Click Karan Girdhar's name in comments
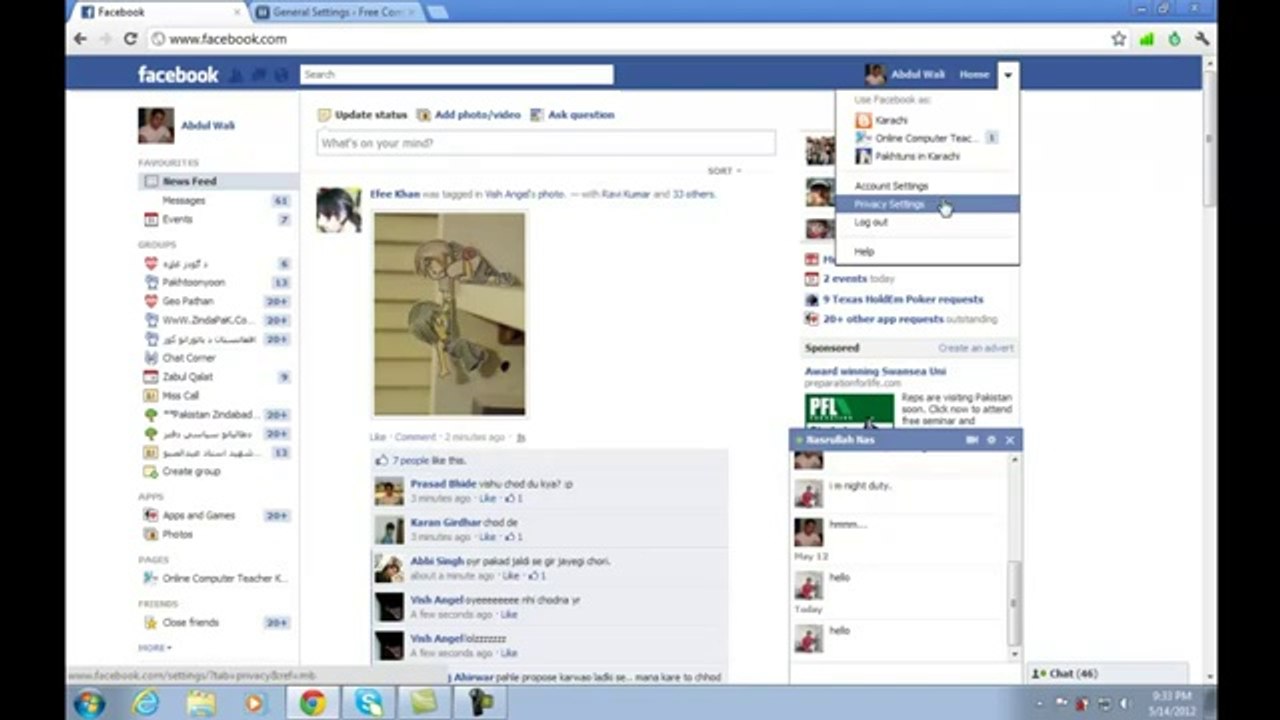The image size is (1280, 720). tap(445, 523)
